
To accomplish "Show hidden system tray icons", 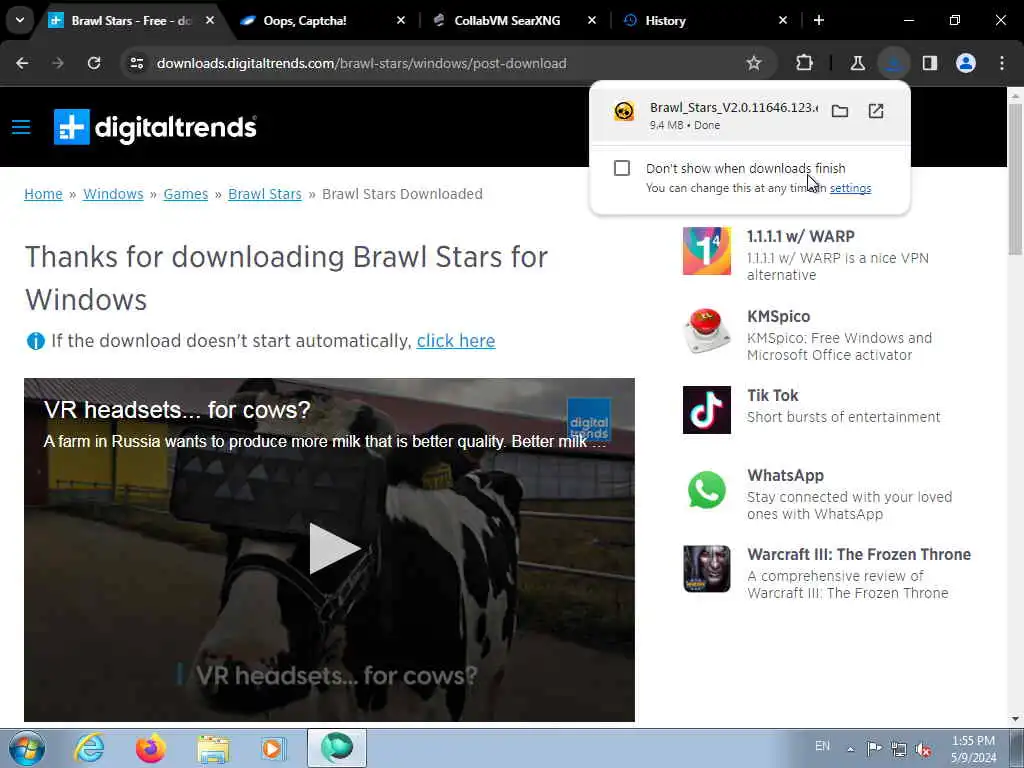I will pyautogui.click(x=850, y=749).
